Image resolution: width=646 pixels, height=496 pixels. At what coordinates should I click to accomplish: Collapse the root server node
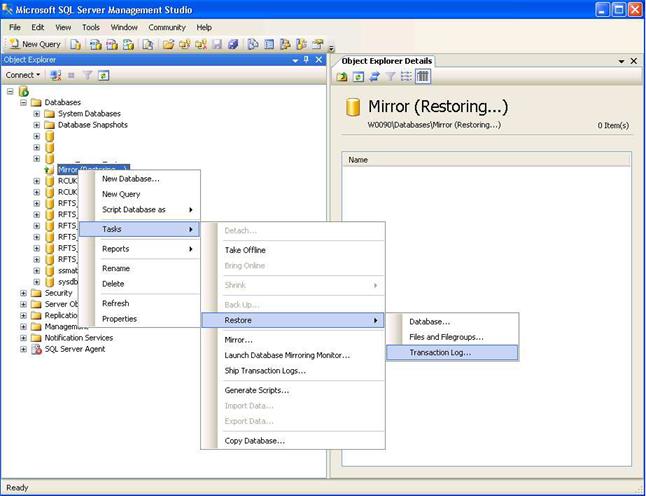[10, 91]
